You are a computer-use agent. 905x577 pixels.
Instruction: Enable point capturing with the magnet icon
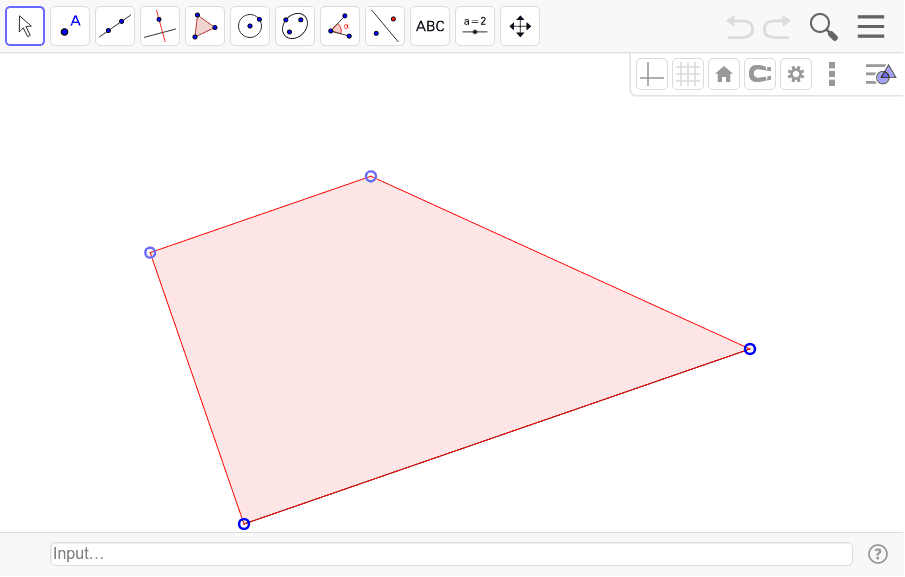760,74
